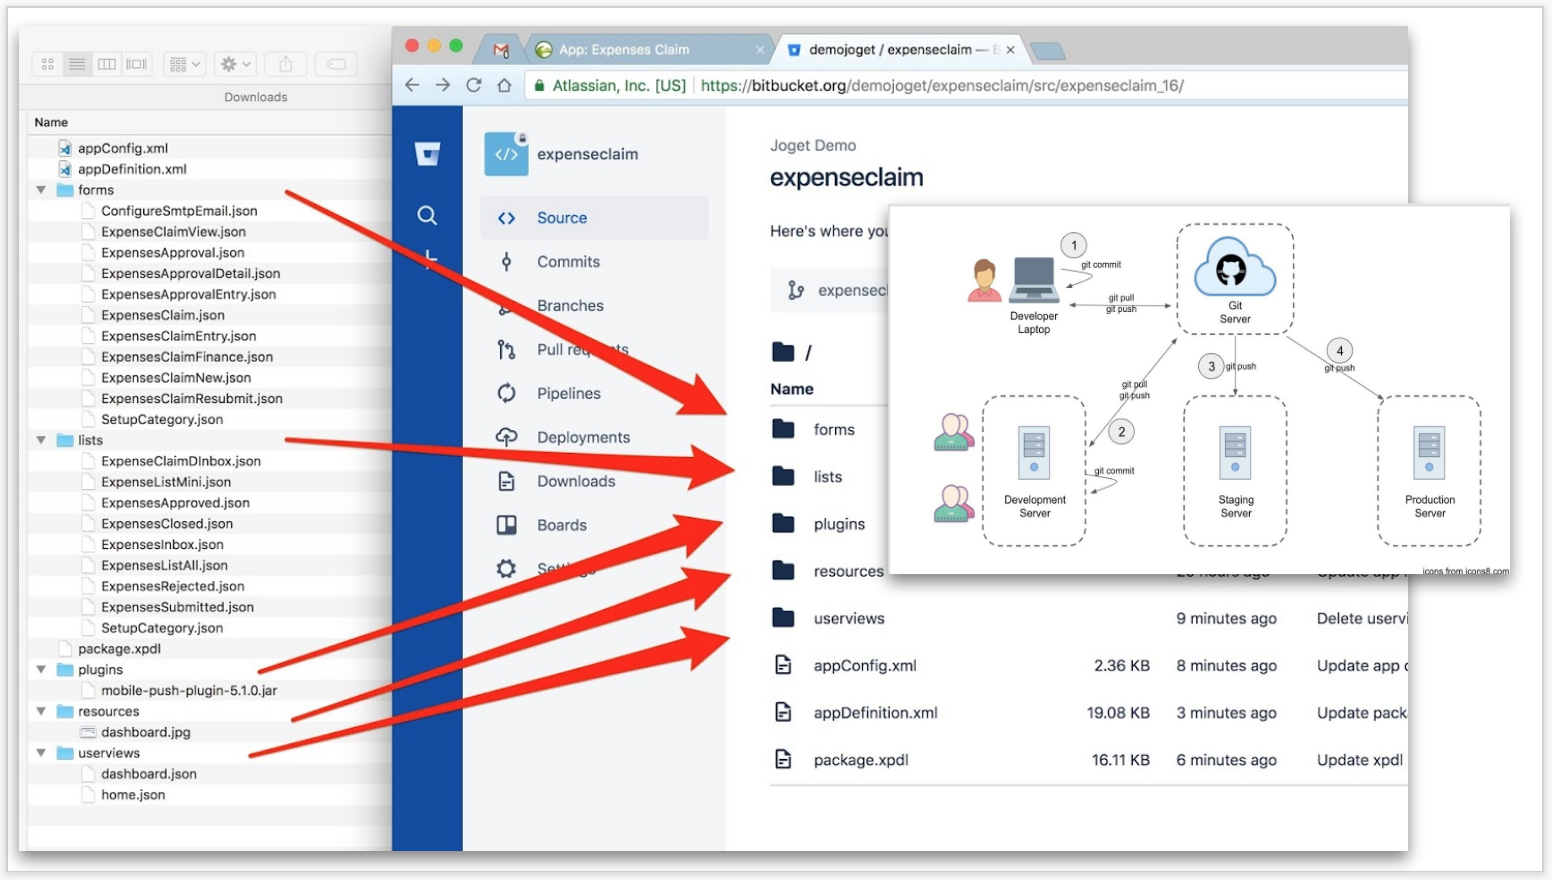
Task: Switch to the Gmail browser tab
Action: [501, 50]
